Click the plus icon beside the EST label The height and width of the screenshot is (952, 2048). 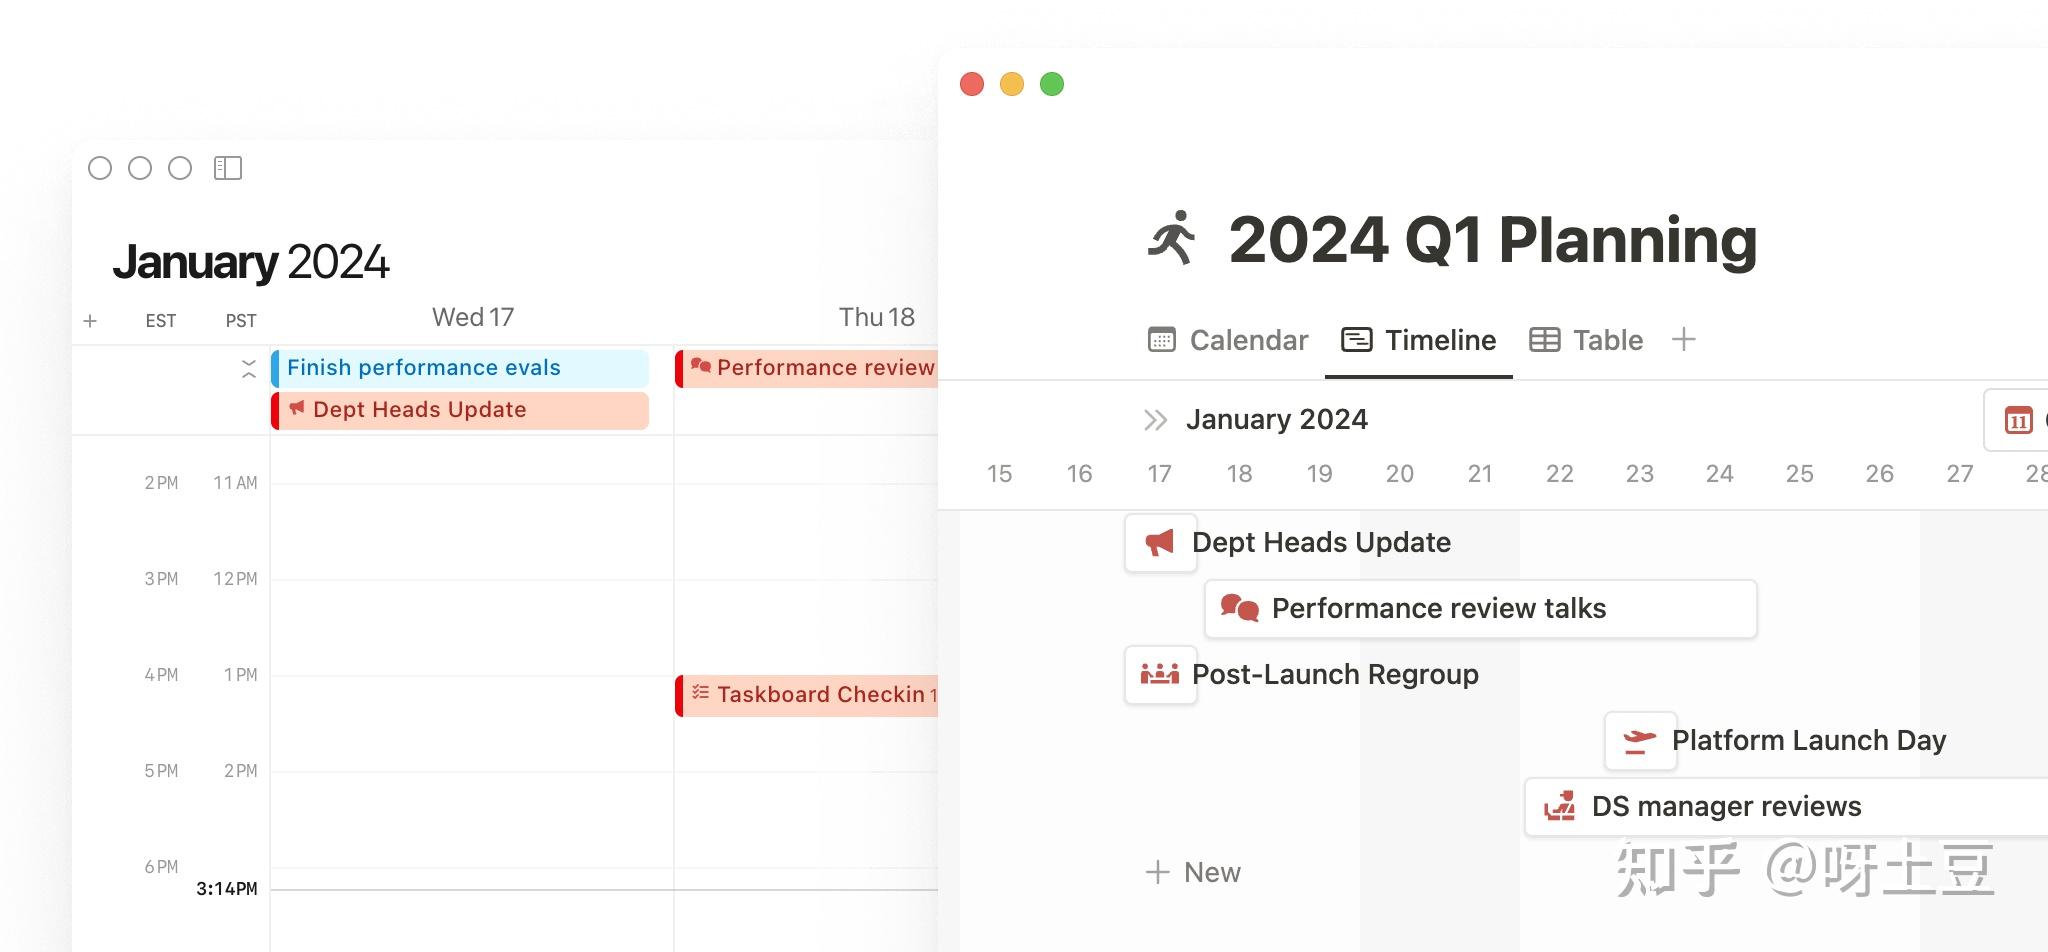90,321
